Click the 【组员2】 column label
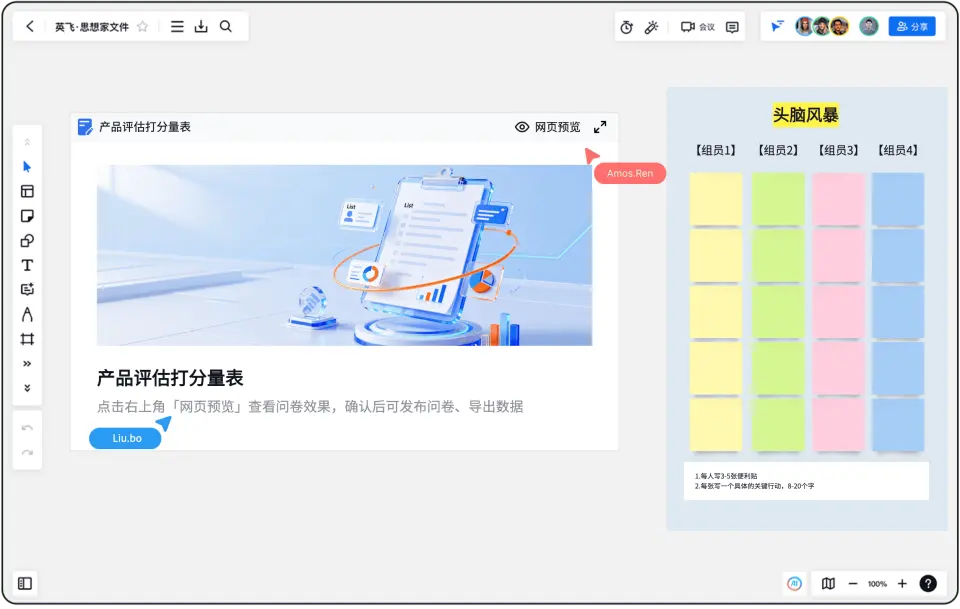 (778, 150)
